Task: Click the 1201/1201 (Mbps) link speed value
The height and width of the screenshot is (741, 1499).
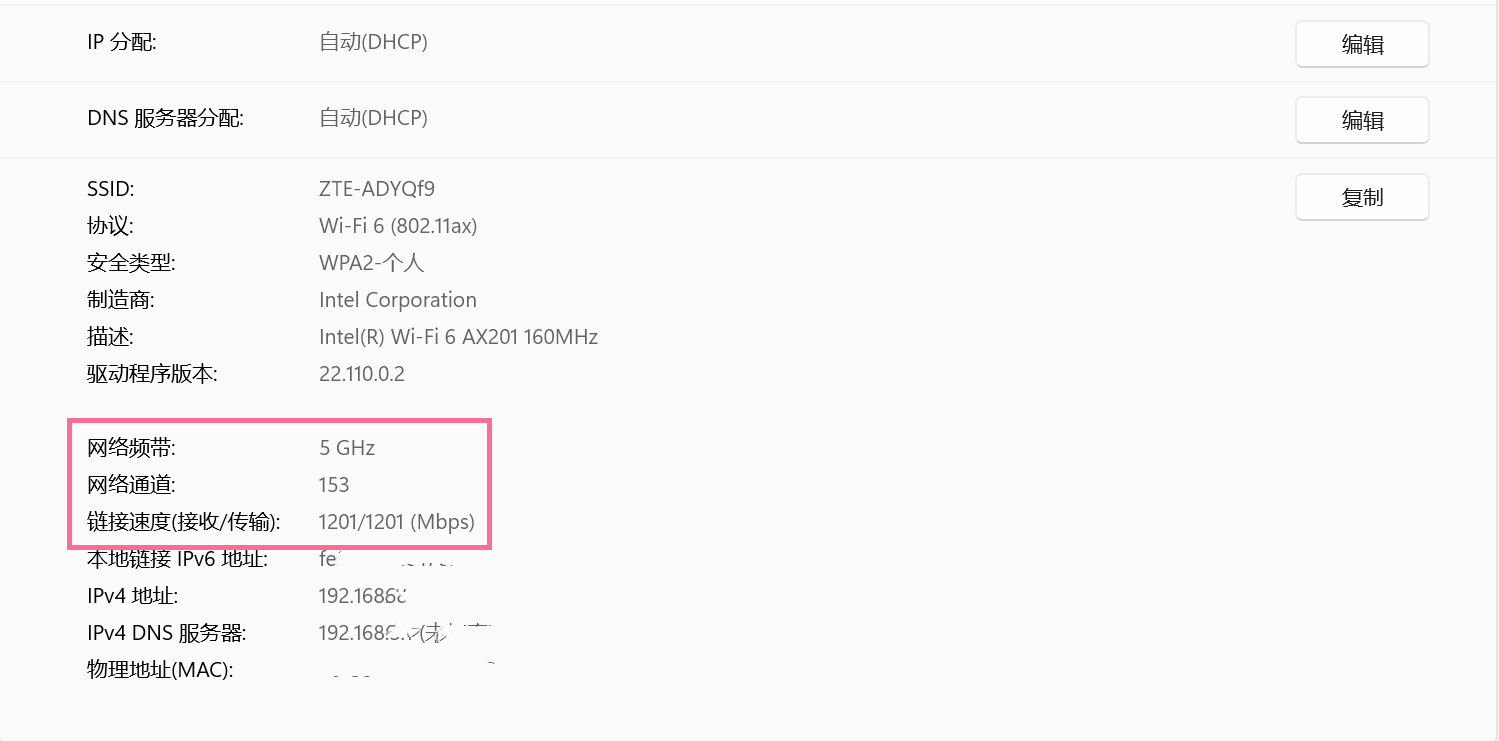Action: coord(396,522)
